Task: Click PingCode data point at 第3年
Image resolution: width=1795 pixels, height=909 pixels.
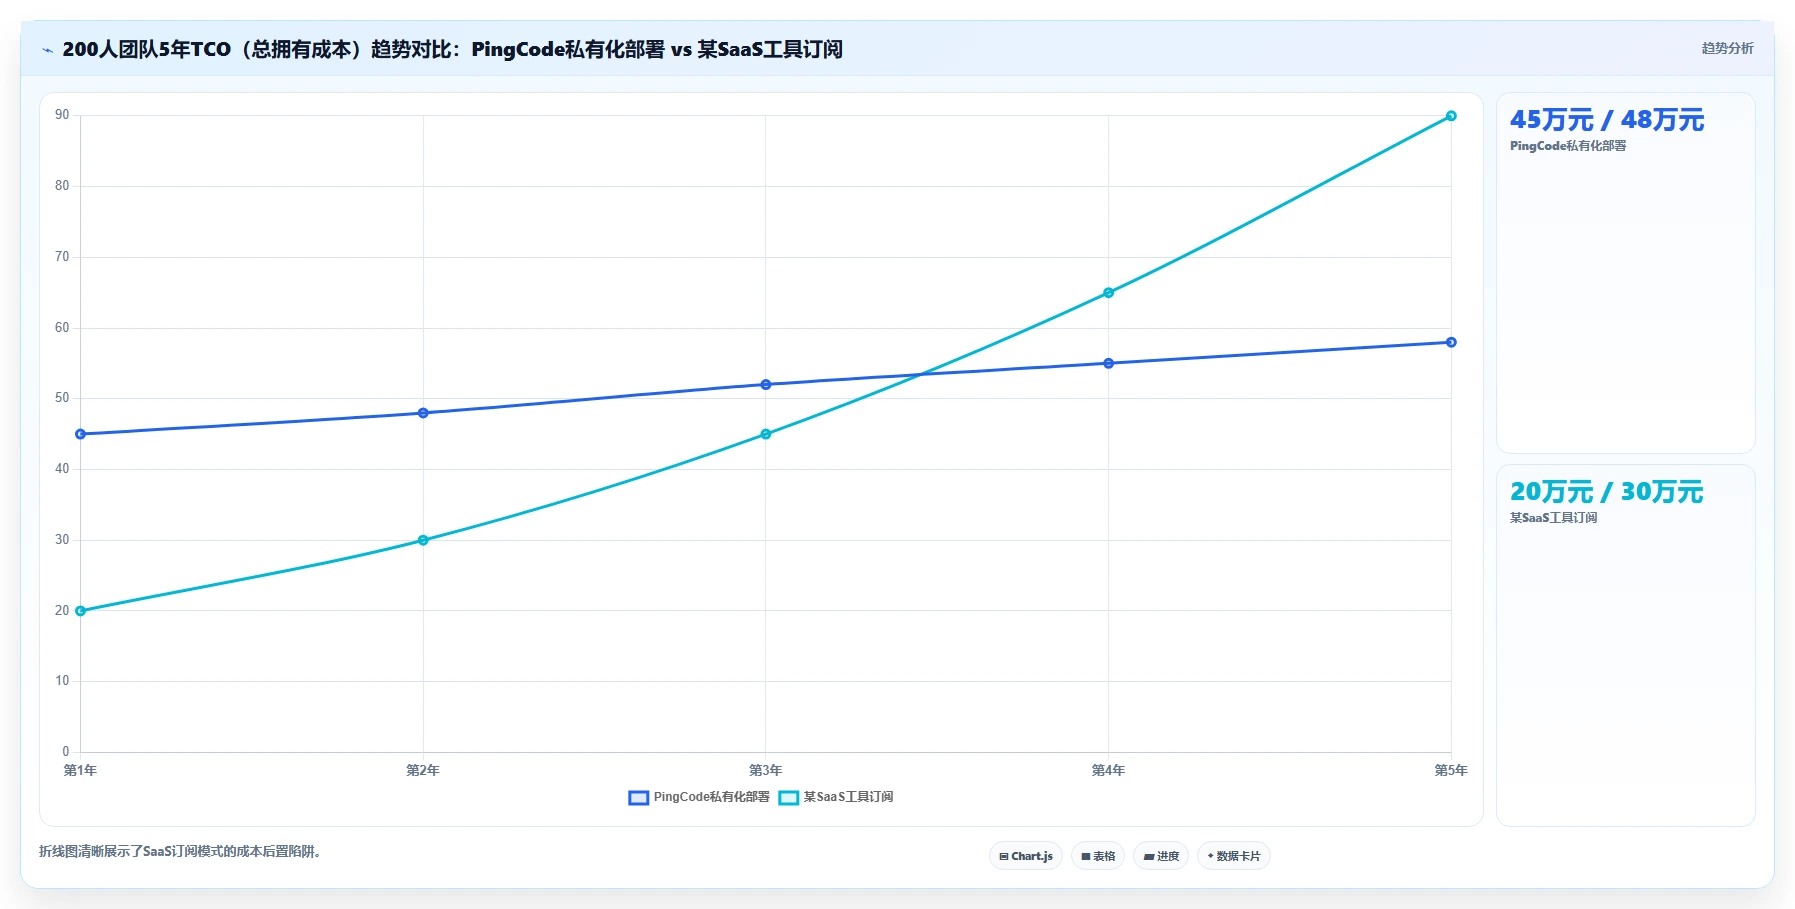Action: coord(766,385)
